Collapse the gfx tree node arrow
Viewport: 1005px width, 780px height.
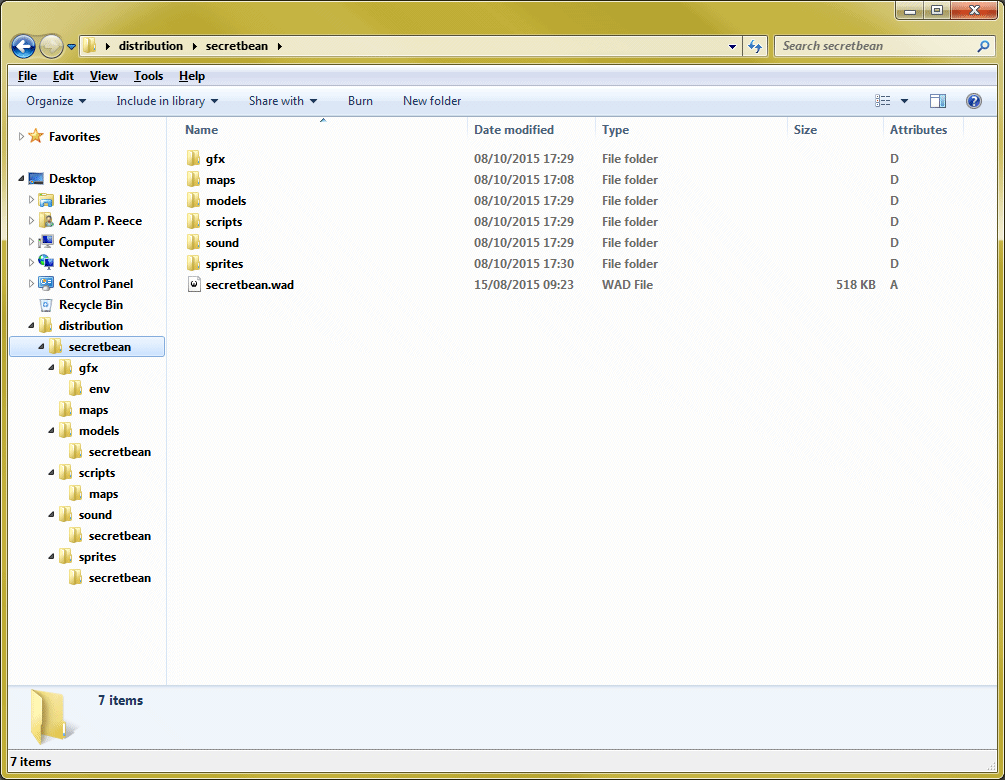51,368
